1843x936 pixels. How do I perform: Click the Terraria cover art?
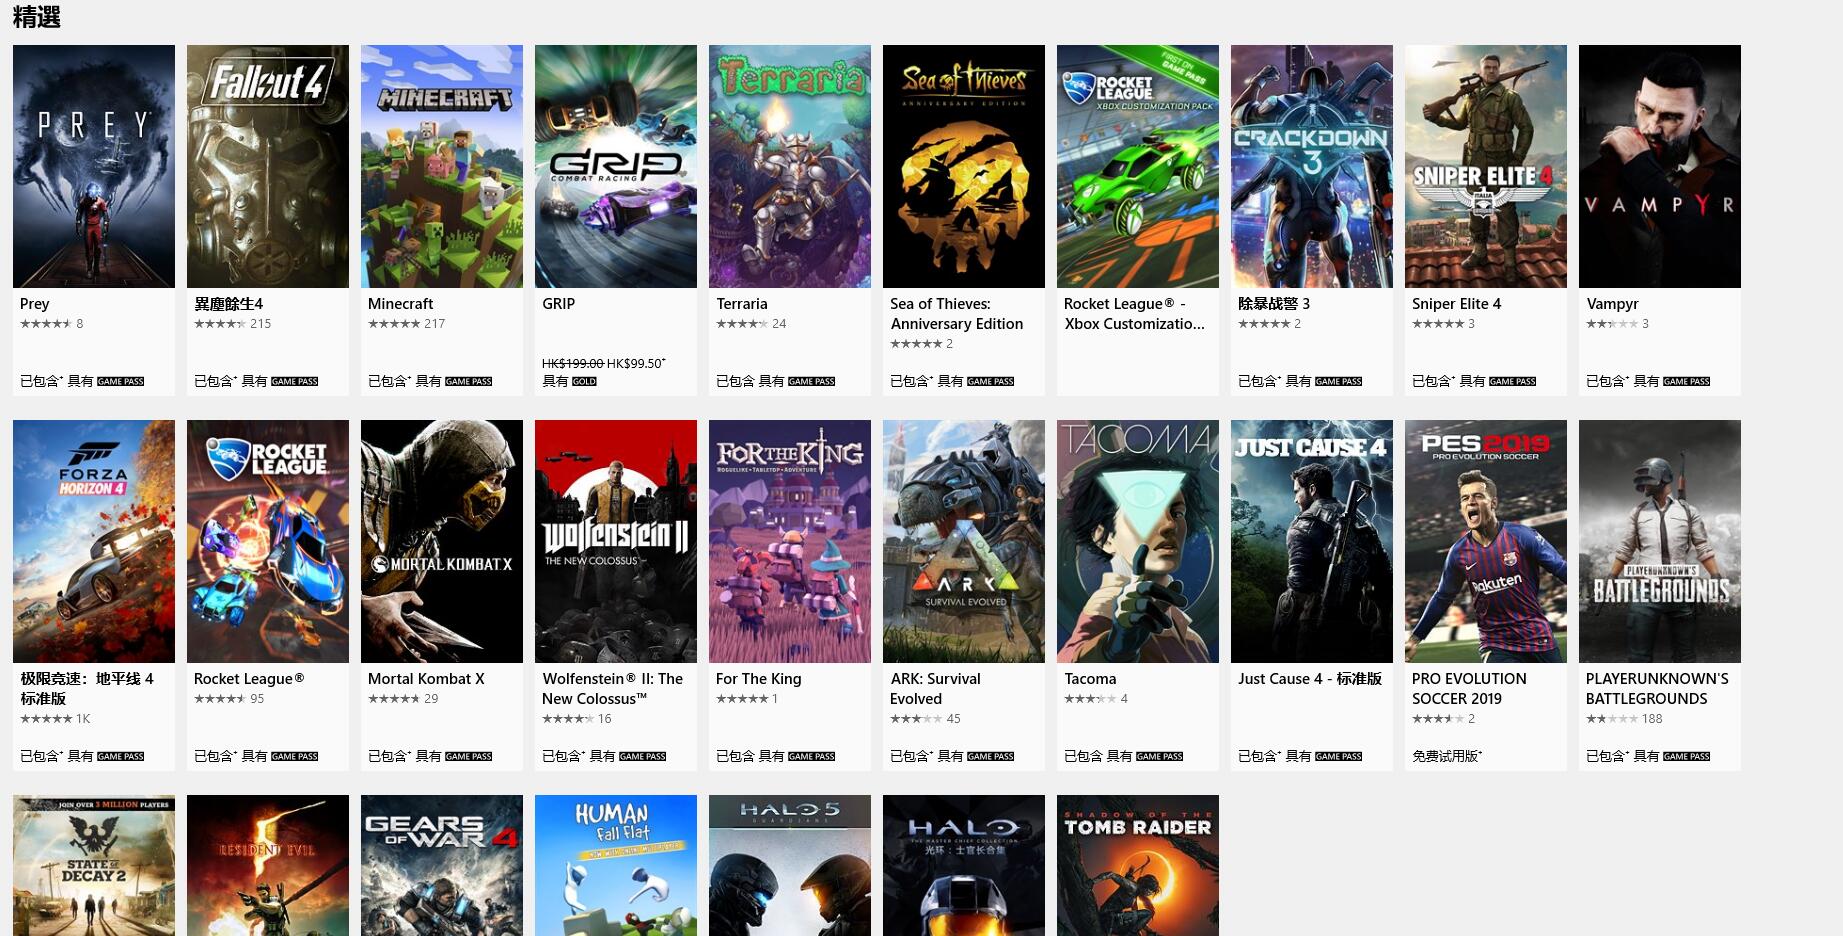point(790,166)
